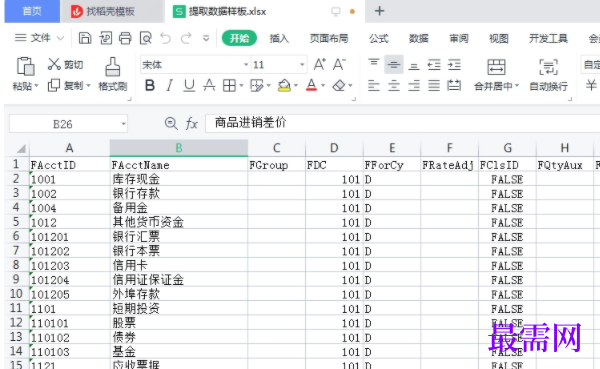Go to the 首页 home tab
This screenshot has width=600, height=369.
pos(32,11)
